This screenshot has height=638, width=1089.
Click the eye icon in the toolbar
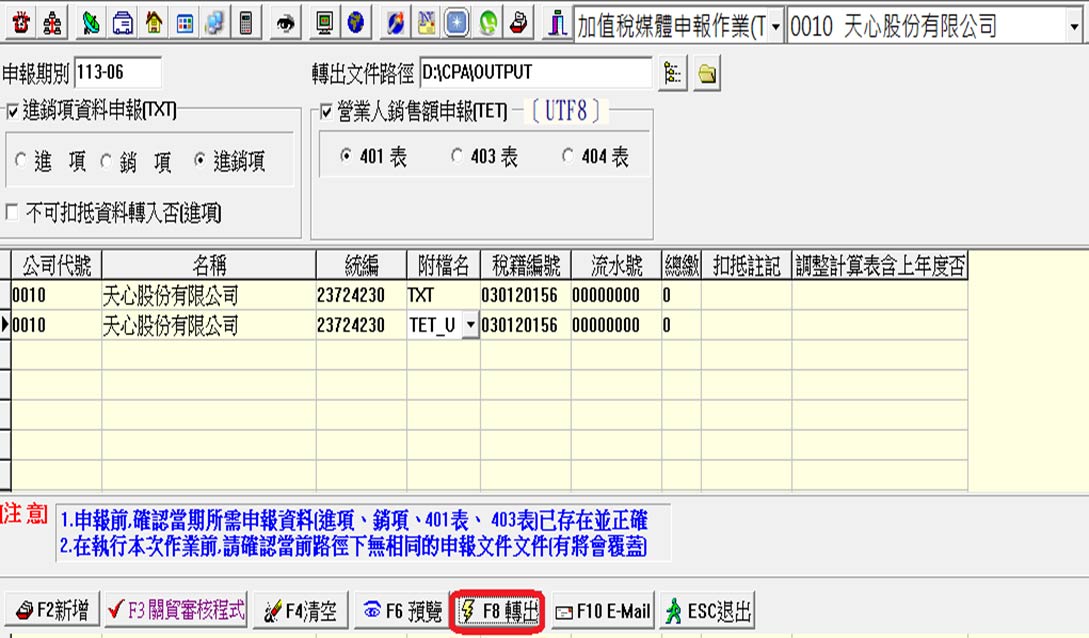tap(284, 23)
